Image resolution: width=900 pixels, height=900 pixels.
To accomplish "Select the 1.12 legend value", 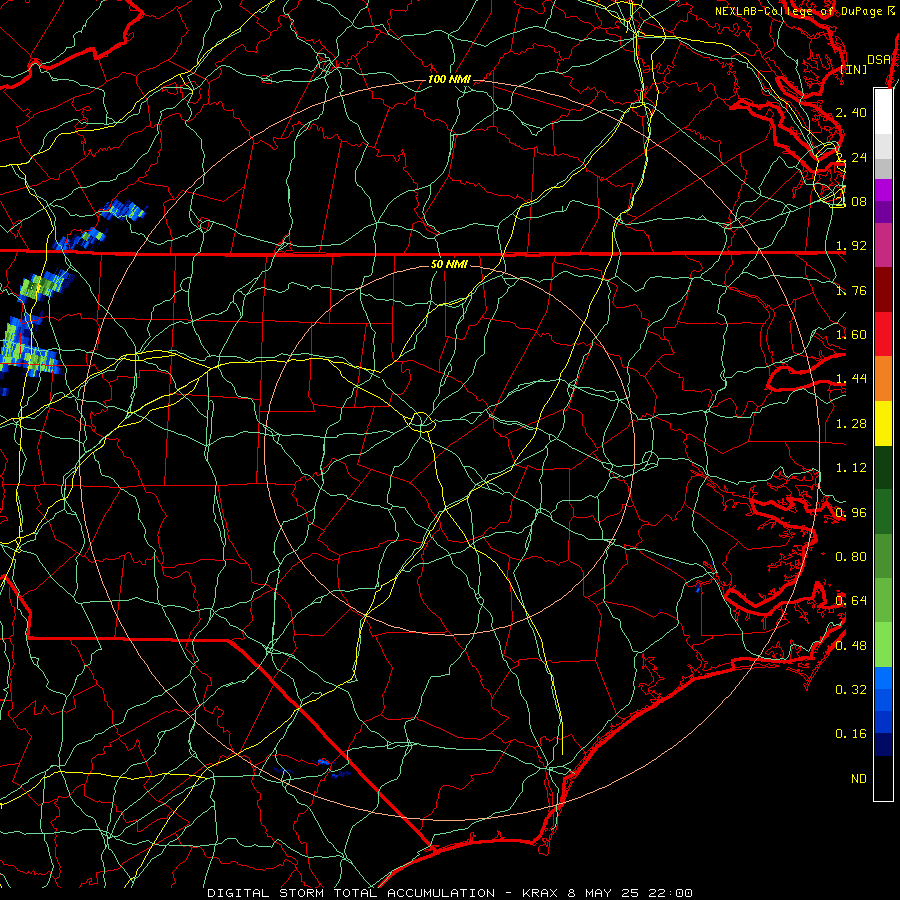I will pyautogui.click(x=851, y=468).
